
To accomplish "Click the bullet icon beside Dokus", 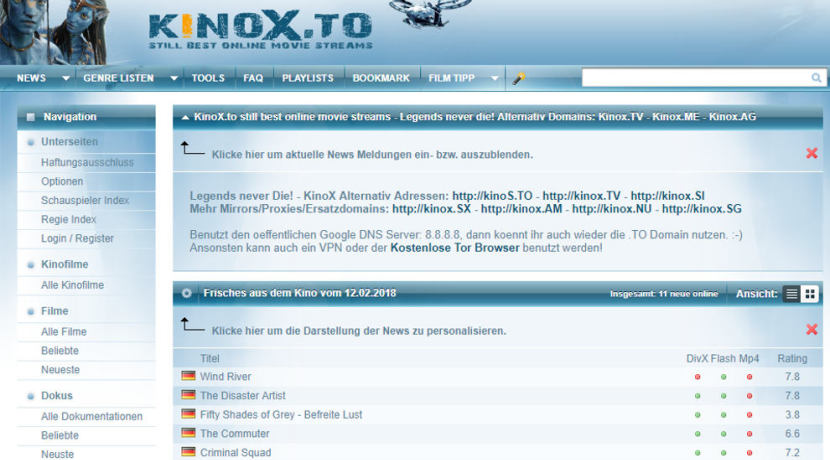I will click(31, 396).
